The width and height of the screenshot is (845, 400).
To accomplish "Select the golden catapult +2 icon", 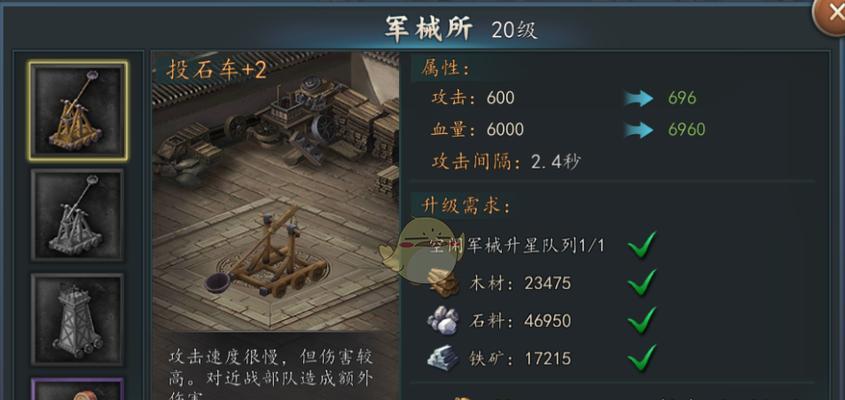I will coord(78,111).
